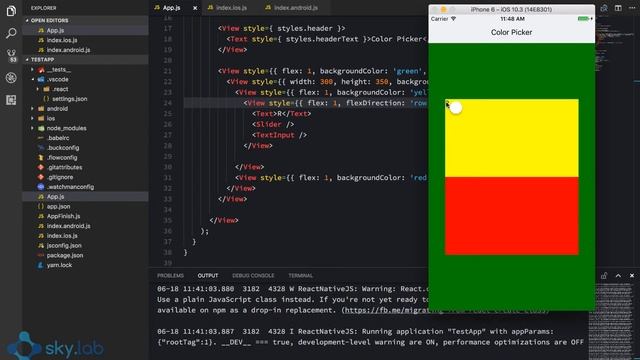
Task: Click the simulator window title bar text
Action: (x=511, y=9)
